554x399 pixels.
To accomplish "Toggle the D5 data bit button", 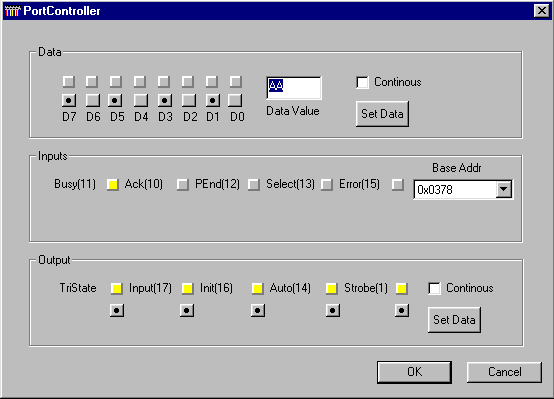I will (x=116, y=100).
